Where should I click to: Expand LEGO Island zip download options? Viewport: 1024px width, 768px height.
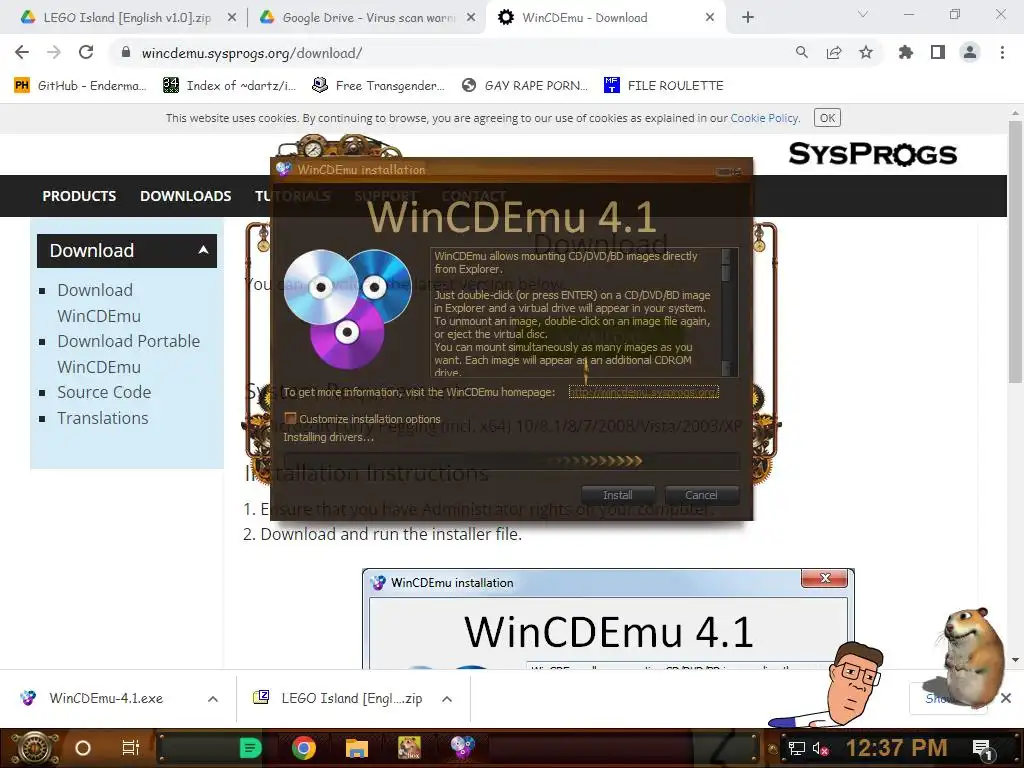(447, 699)
